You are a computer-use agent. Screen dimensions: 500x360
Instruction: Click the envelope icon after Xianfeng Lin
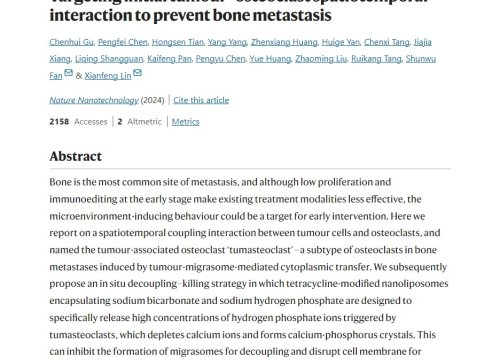click(x=137, y=72)
